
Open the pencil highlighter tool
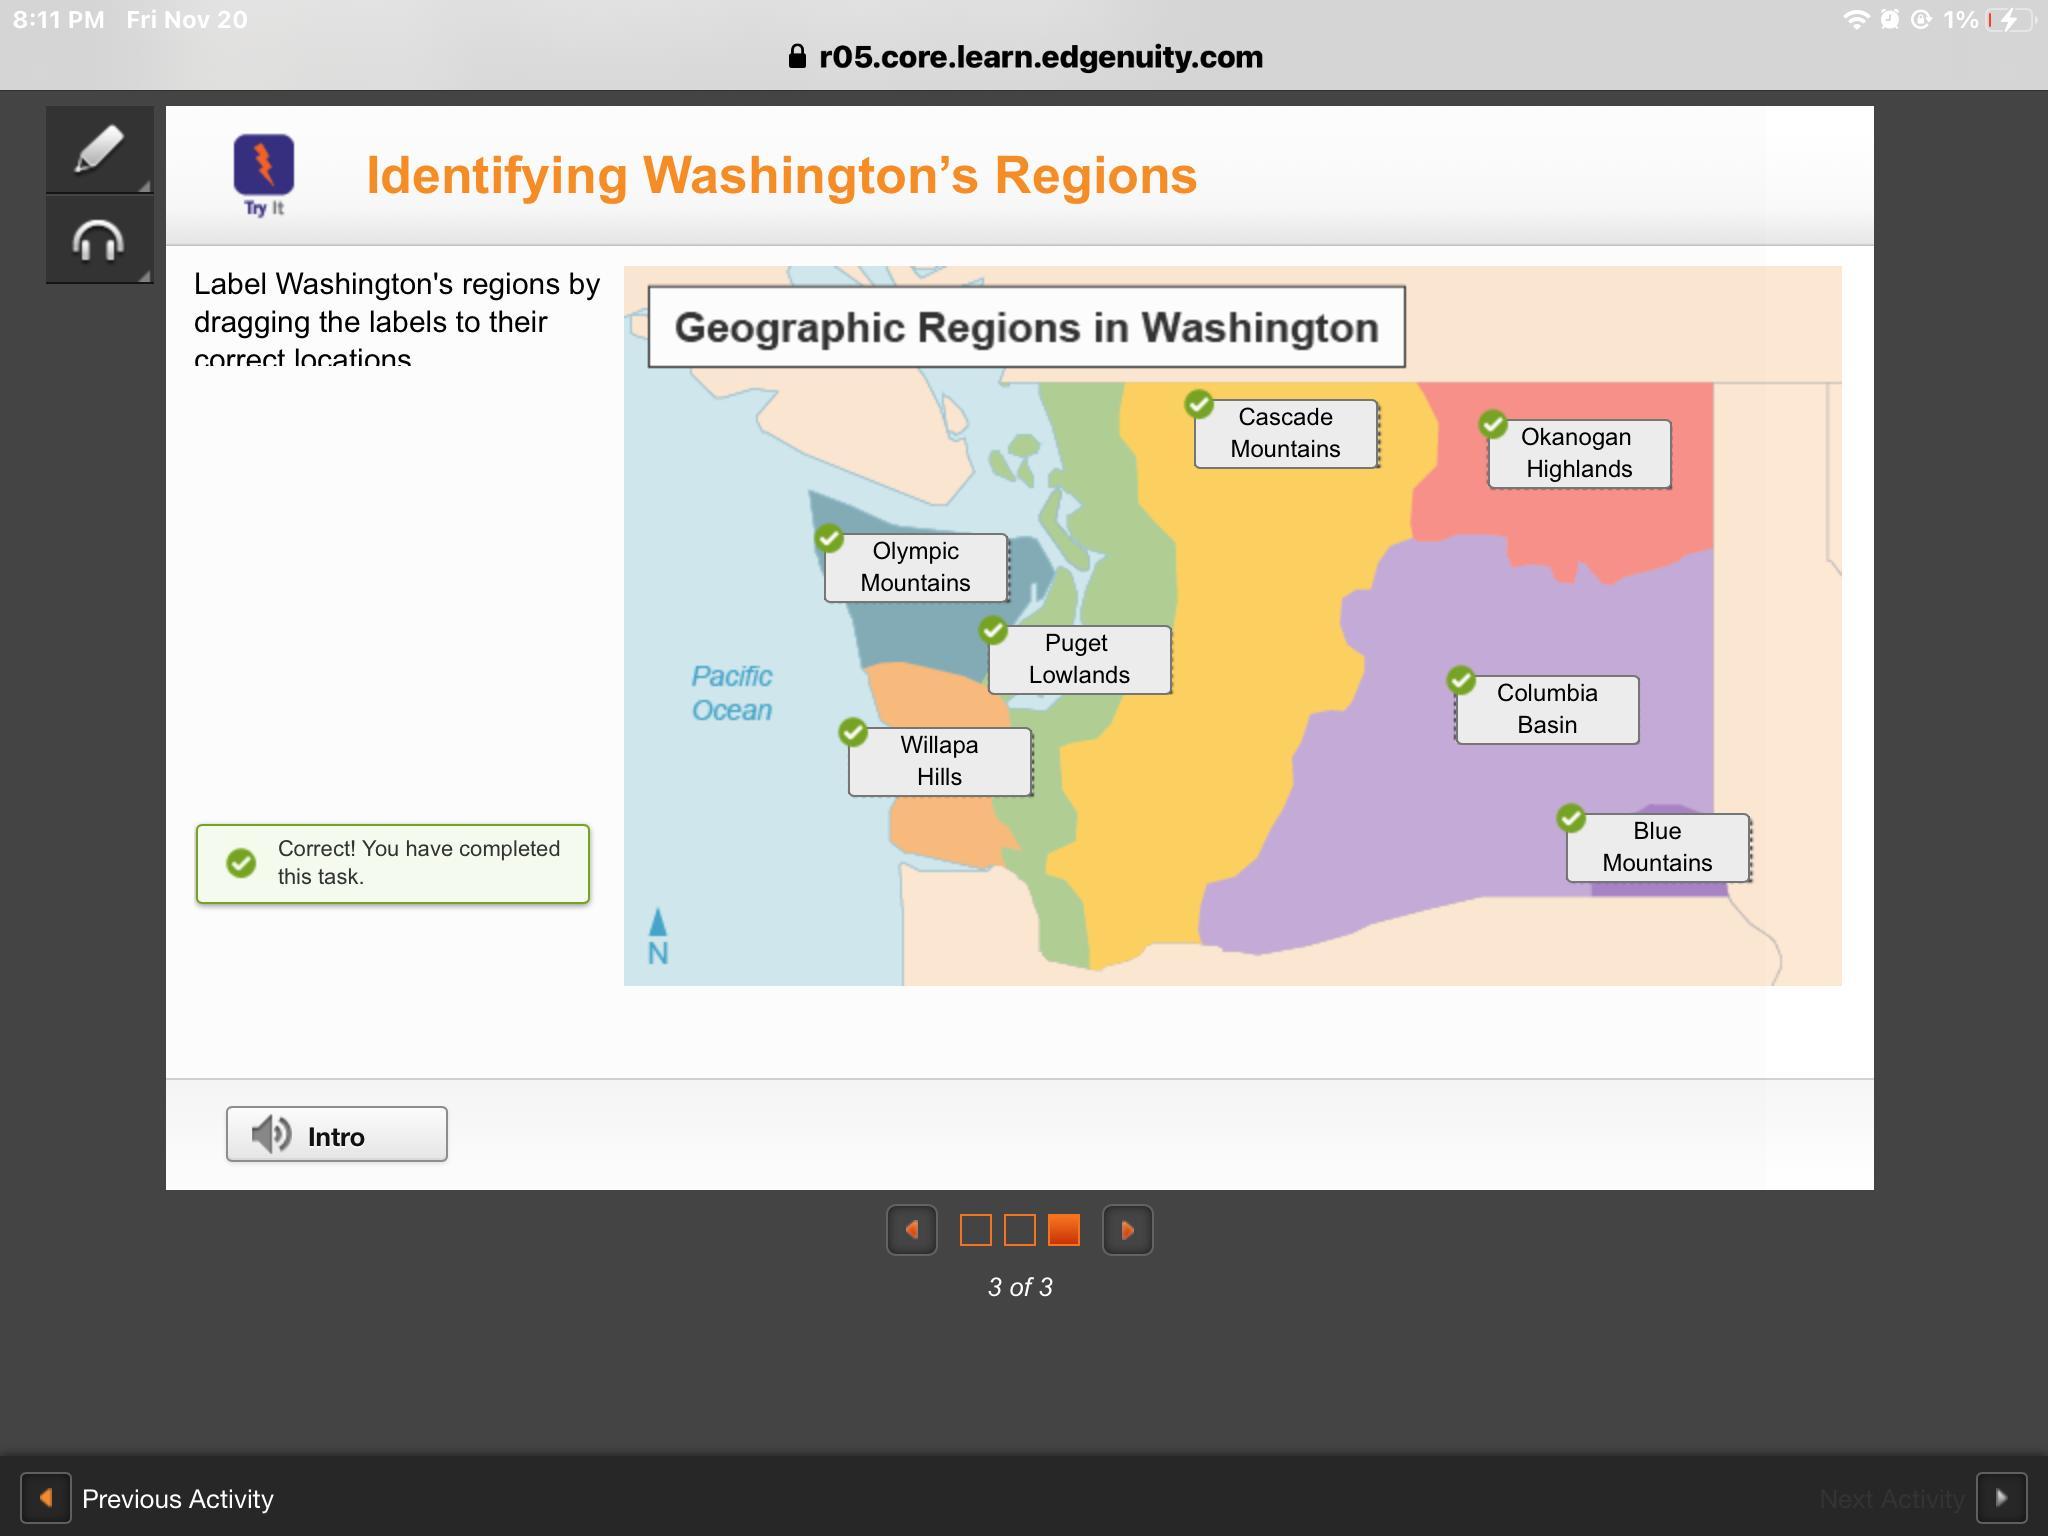(x=99, y=150)
